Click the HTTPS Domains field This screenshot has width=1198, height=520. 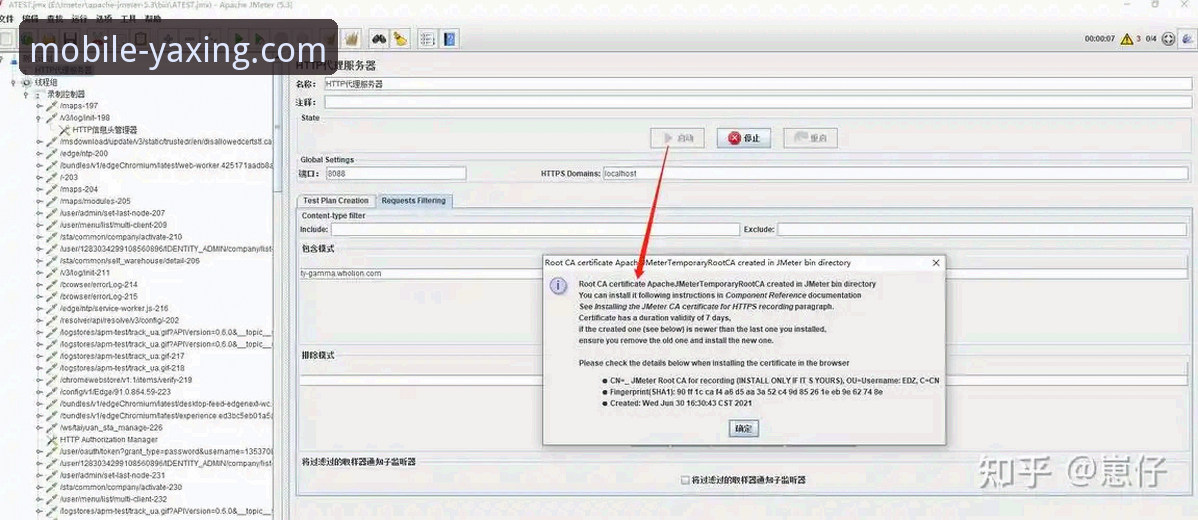(895, 173)
